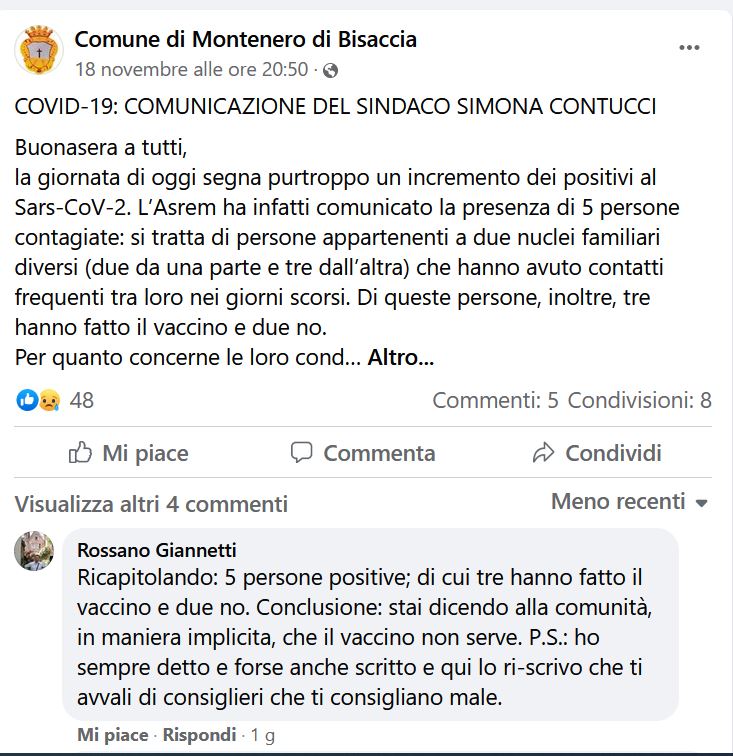733x756 pixels.
Task: Open the Meno recenti sorting dropdown
Action: (x=629, y=501)
